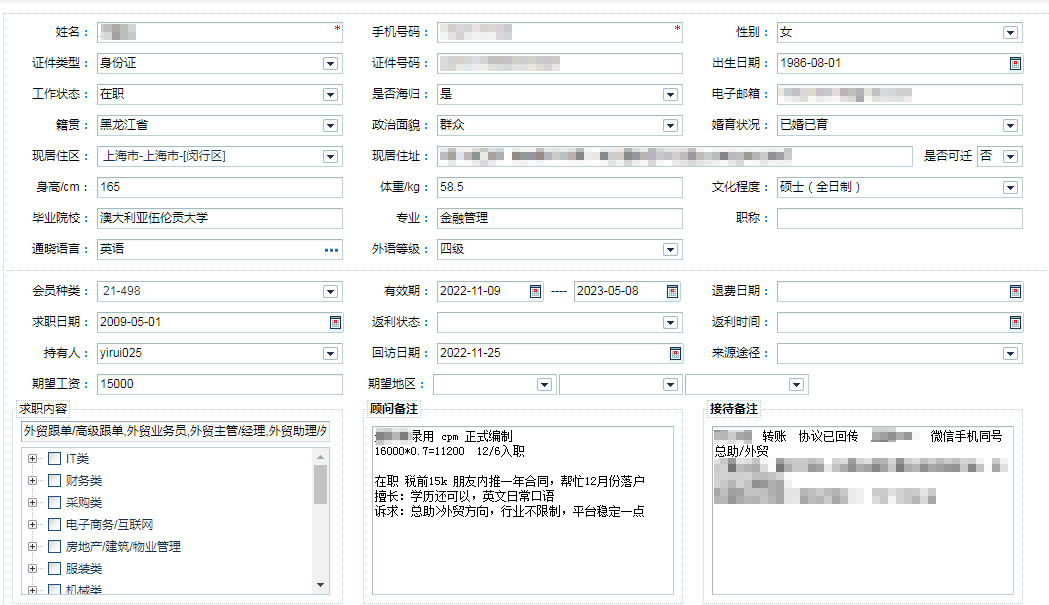1049x605 pixels.
Task: Click the 求职内容 summary text field
Action: pos(175,431)
